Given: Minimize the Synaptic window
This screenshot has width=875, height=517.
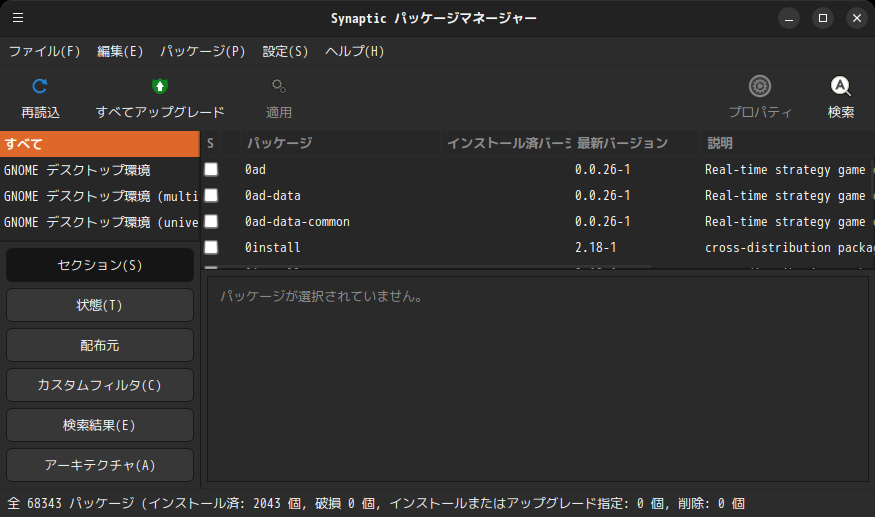Looking at the screenshot, I should tap(789, 18).
